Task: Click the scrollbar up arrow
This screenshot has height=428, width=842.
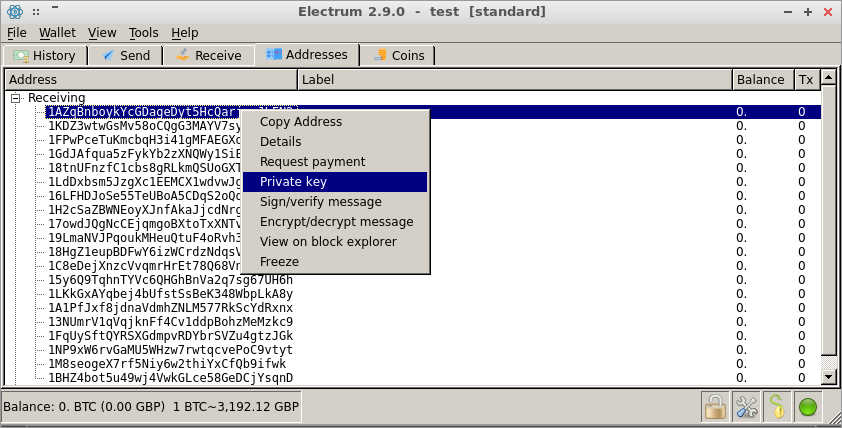Action: click(x=829, y=78)
